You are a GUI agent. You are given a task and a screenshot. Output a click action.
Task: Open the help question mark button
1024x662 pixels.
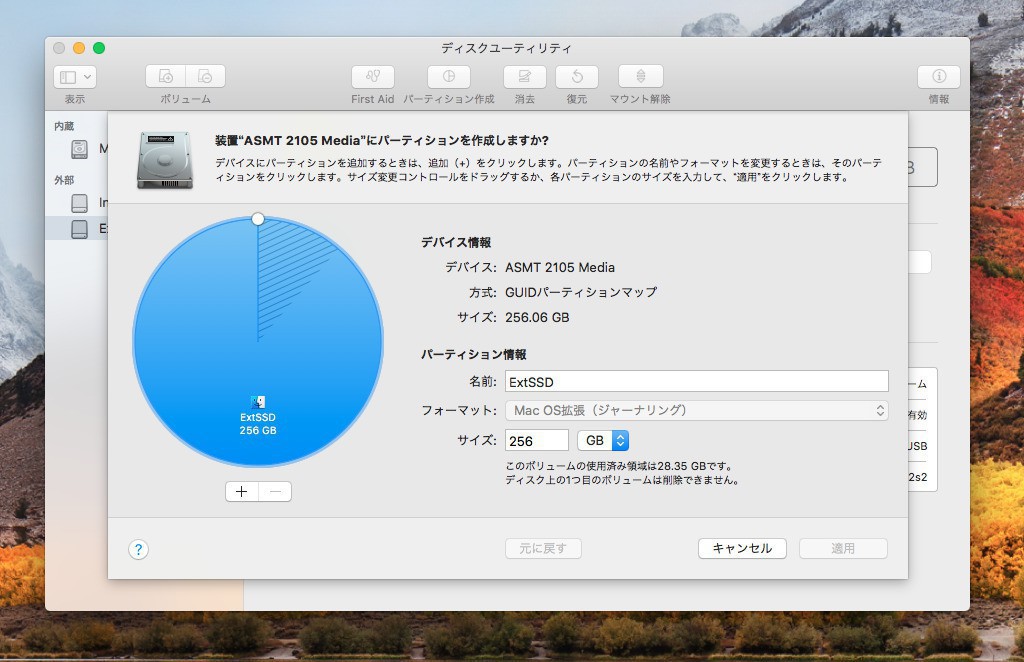[138, 549]
